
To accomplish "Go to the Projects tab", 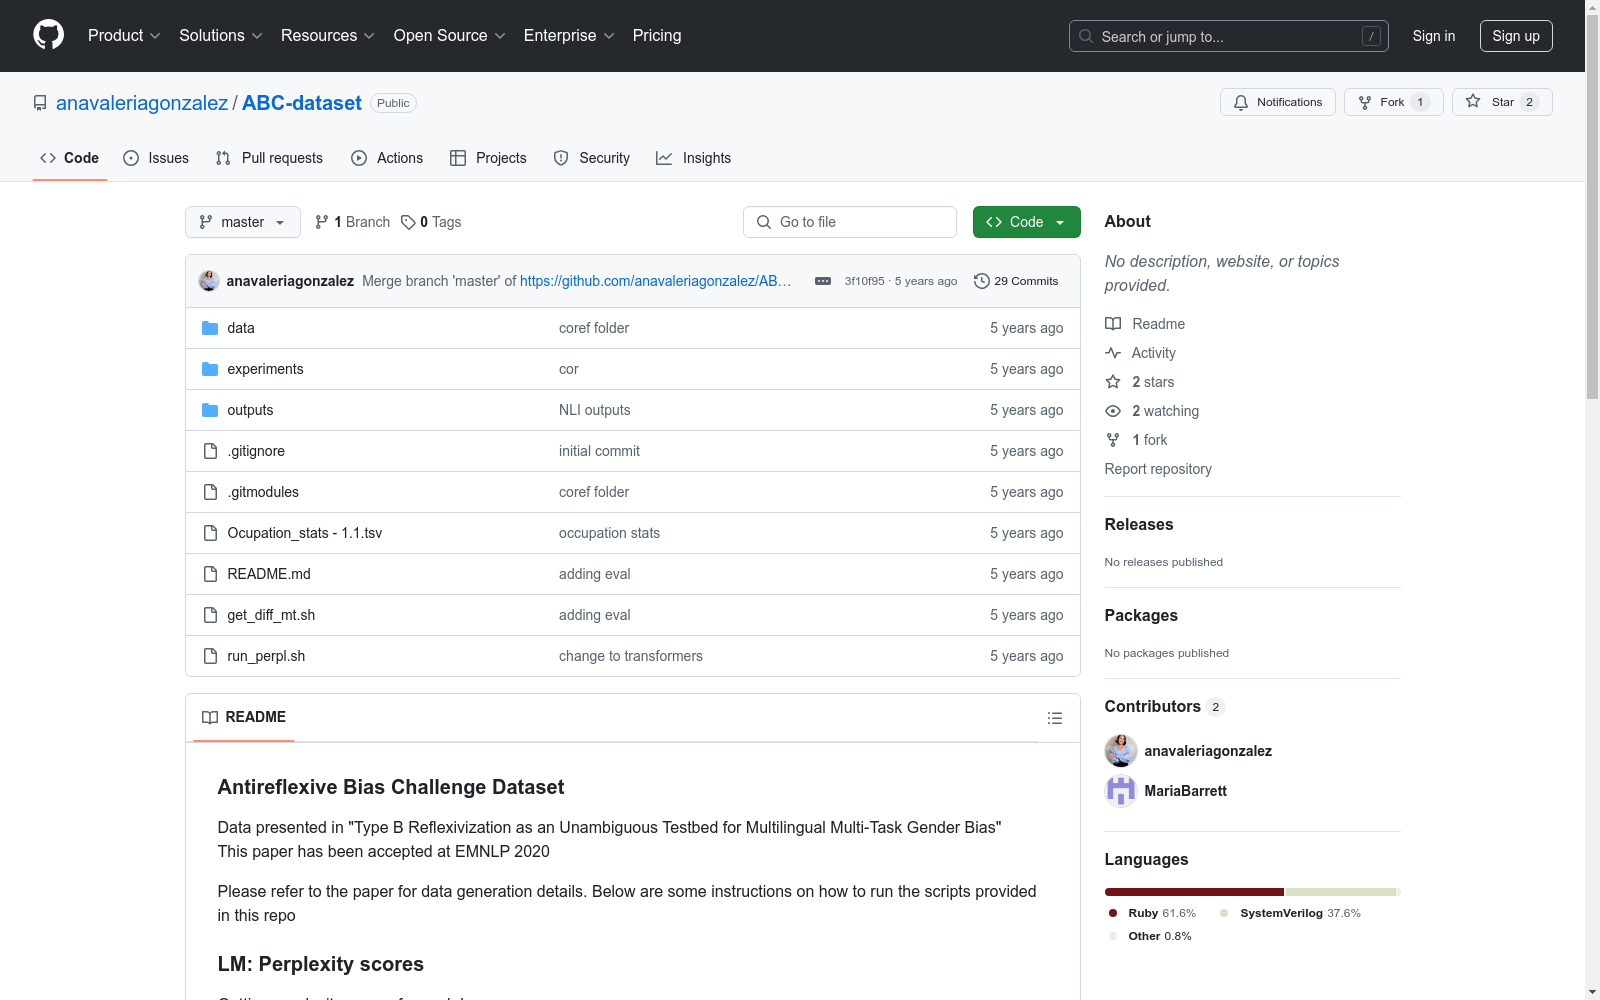I will 488,158.
